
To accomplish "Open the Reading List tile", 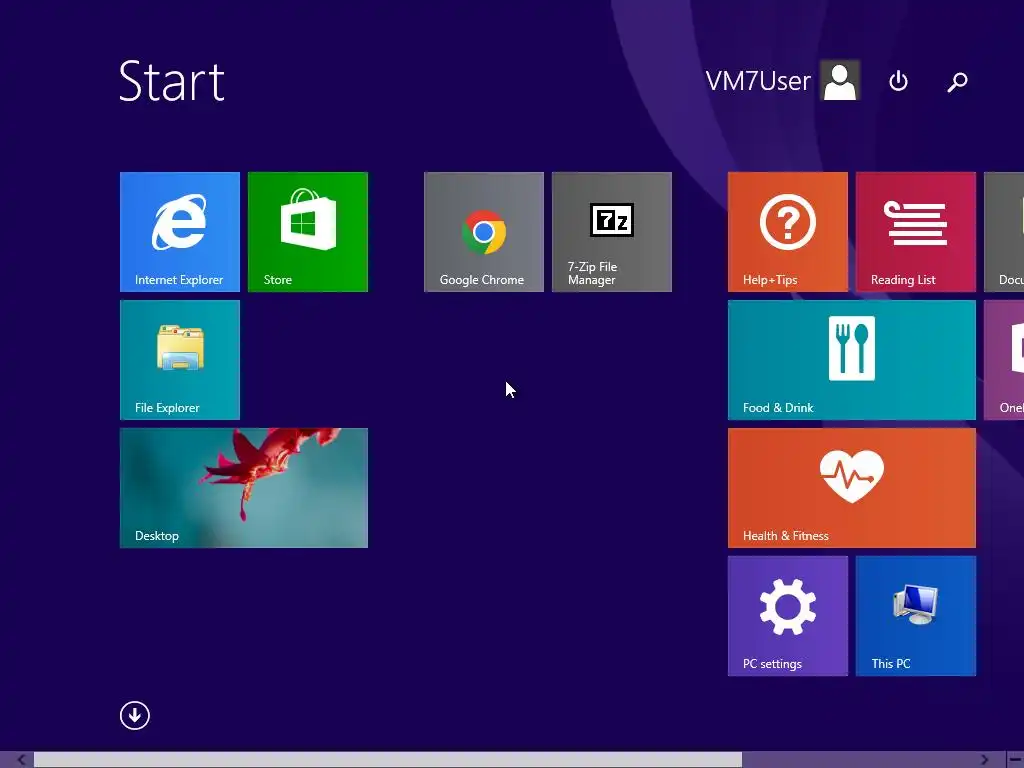I will pyautogui.click(x=916, y=232).
